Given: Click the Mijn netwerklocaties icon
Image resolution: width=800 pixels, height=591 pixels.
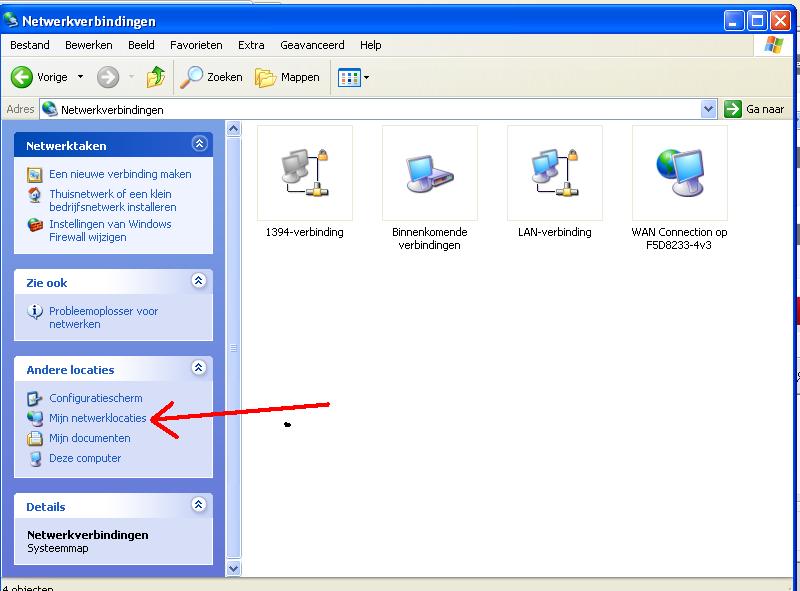Looking at the screenshot, I should point(35,418).
